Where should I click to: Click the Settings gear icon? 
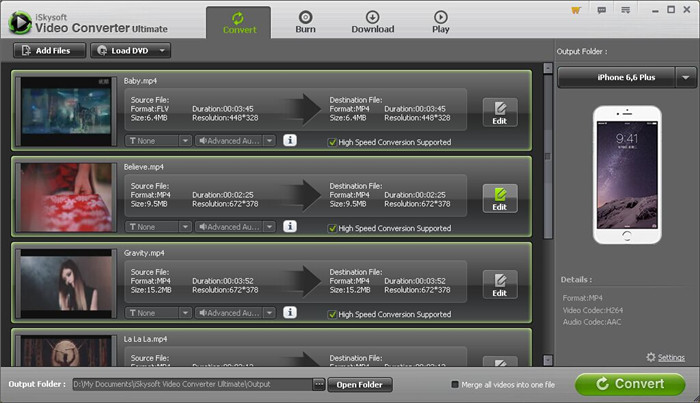(651, 357)
